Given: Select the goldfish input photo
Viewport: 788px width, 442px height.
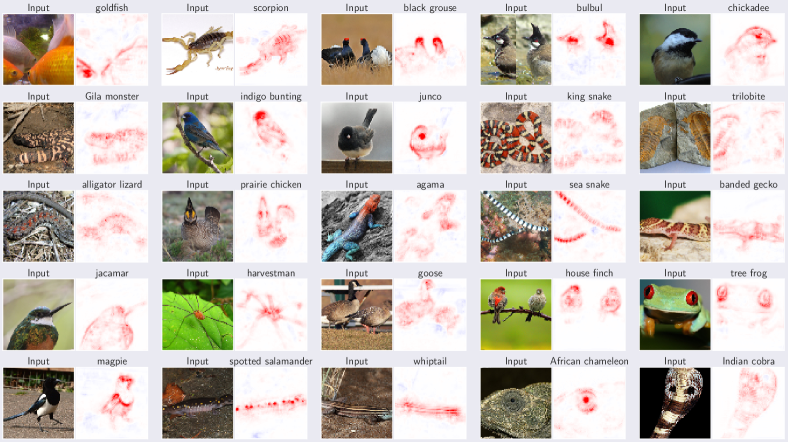Looking at the screenshot, I should (38, 49).
